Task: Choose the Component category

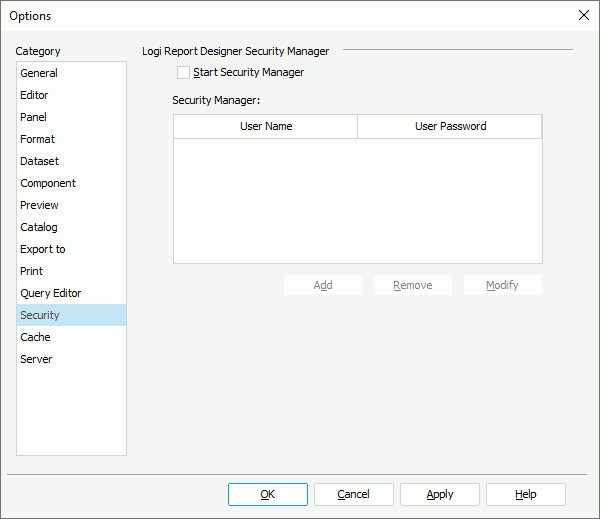Action: tap(47, 183)
